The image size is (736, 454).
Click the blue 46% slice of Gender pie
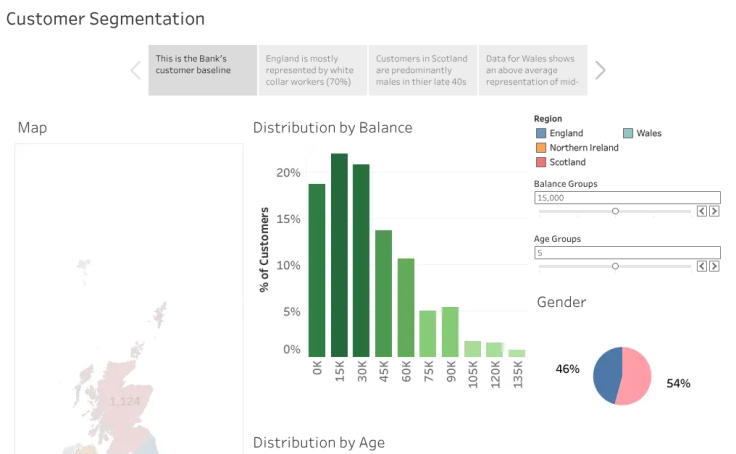tap(606, 376)
